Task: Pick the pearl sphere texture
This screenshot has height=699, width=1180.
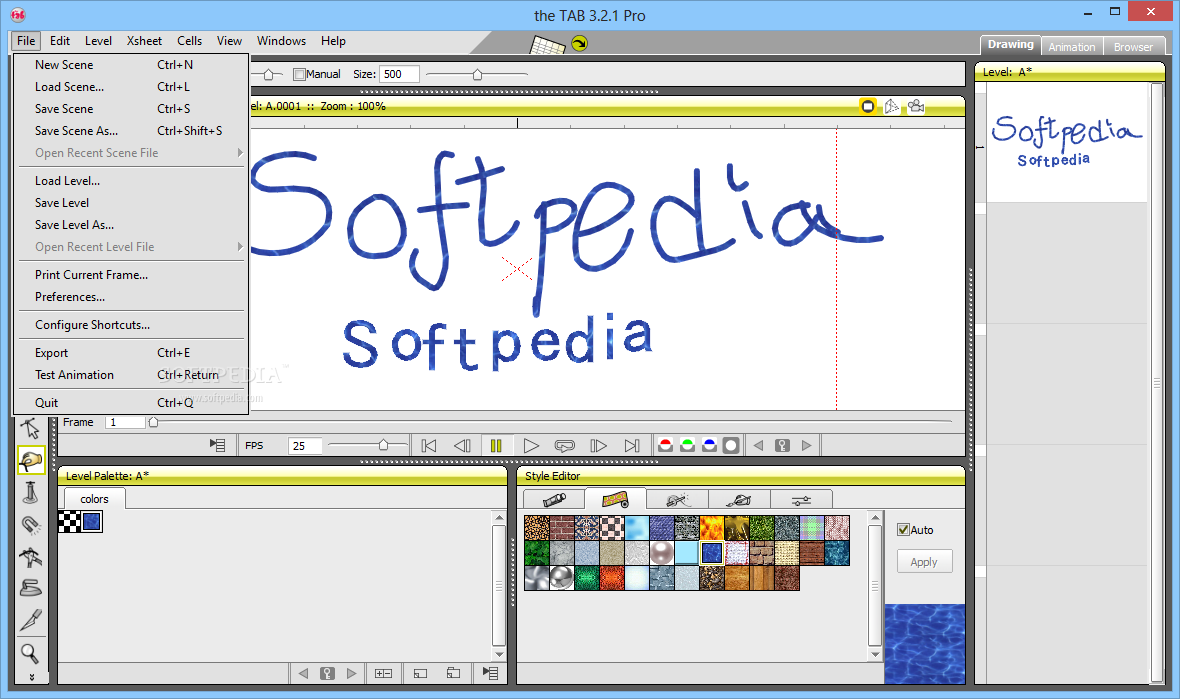Action: coord(661,553)
